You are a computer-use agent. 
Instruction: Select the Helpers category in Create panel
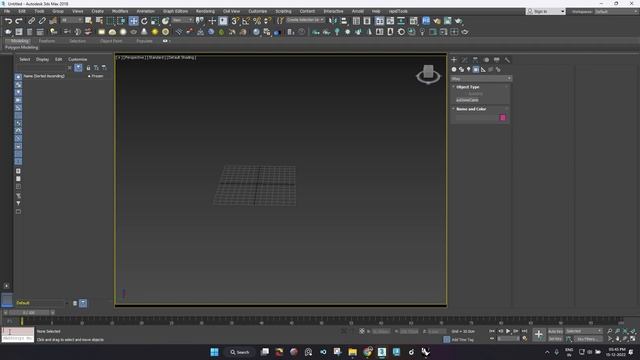pos(483,69)
